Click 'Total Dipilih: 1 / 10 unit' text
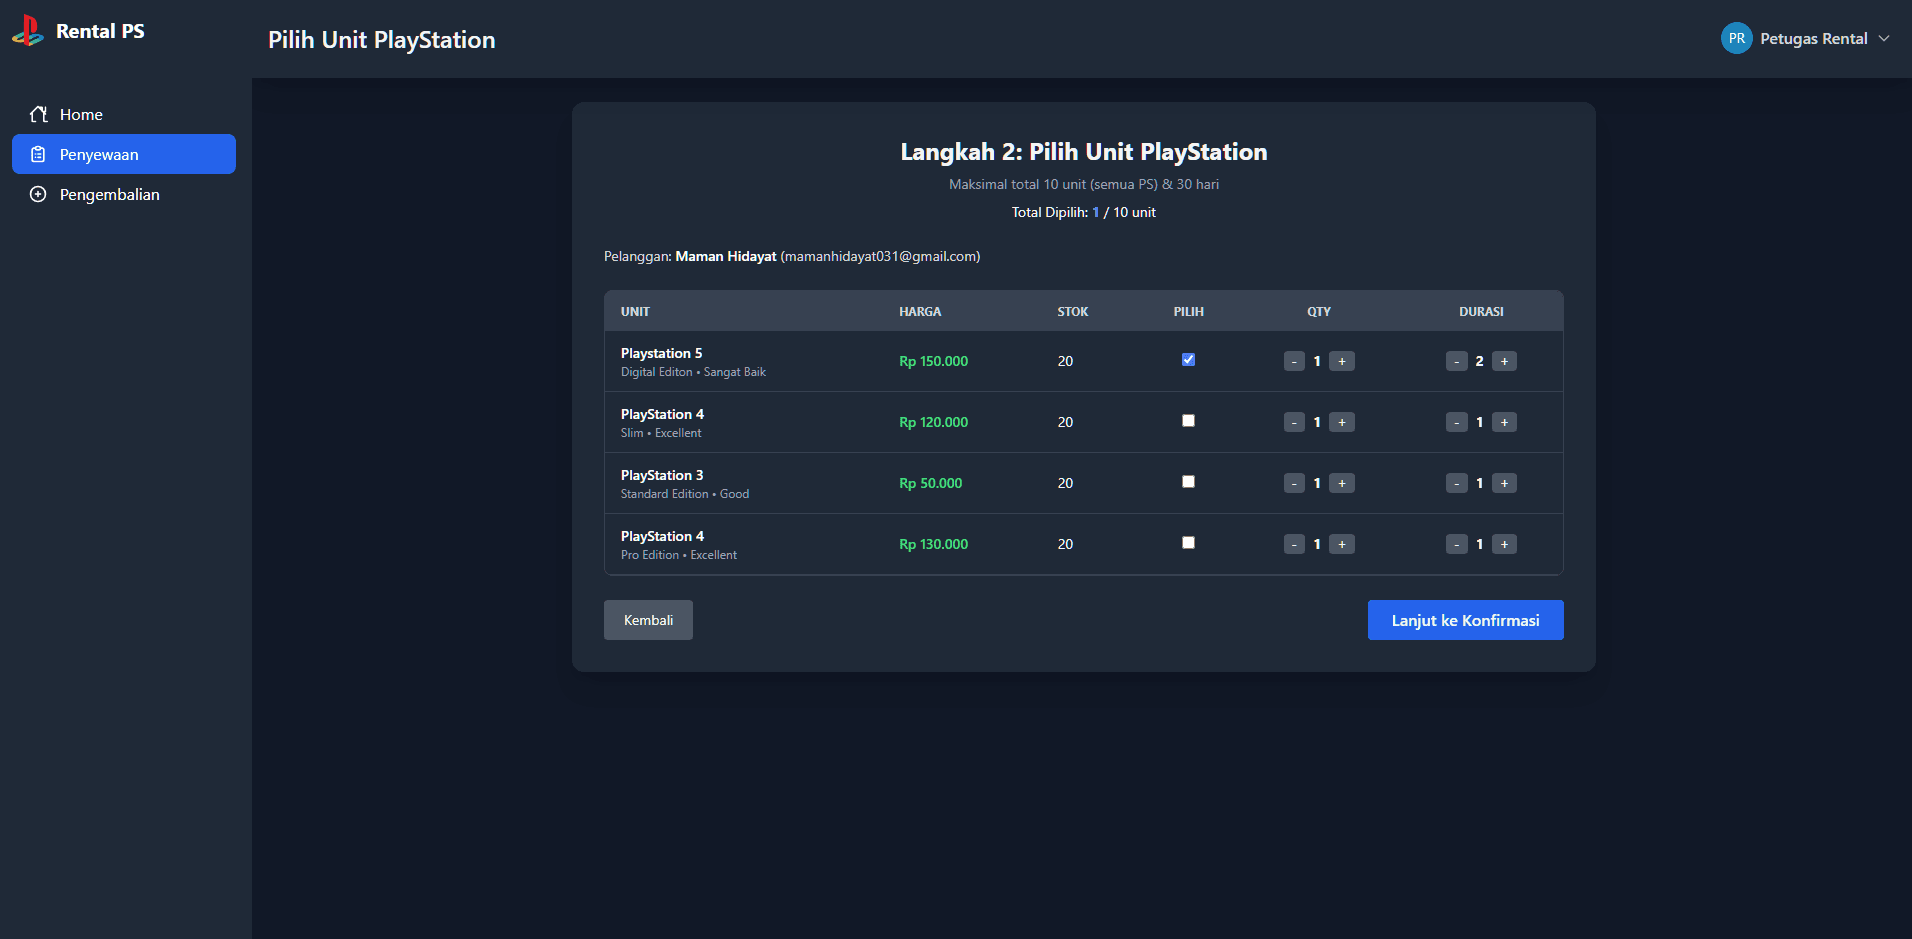Viewport: 1912px width, 939px height. 1083,212
